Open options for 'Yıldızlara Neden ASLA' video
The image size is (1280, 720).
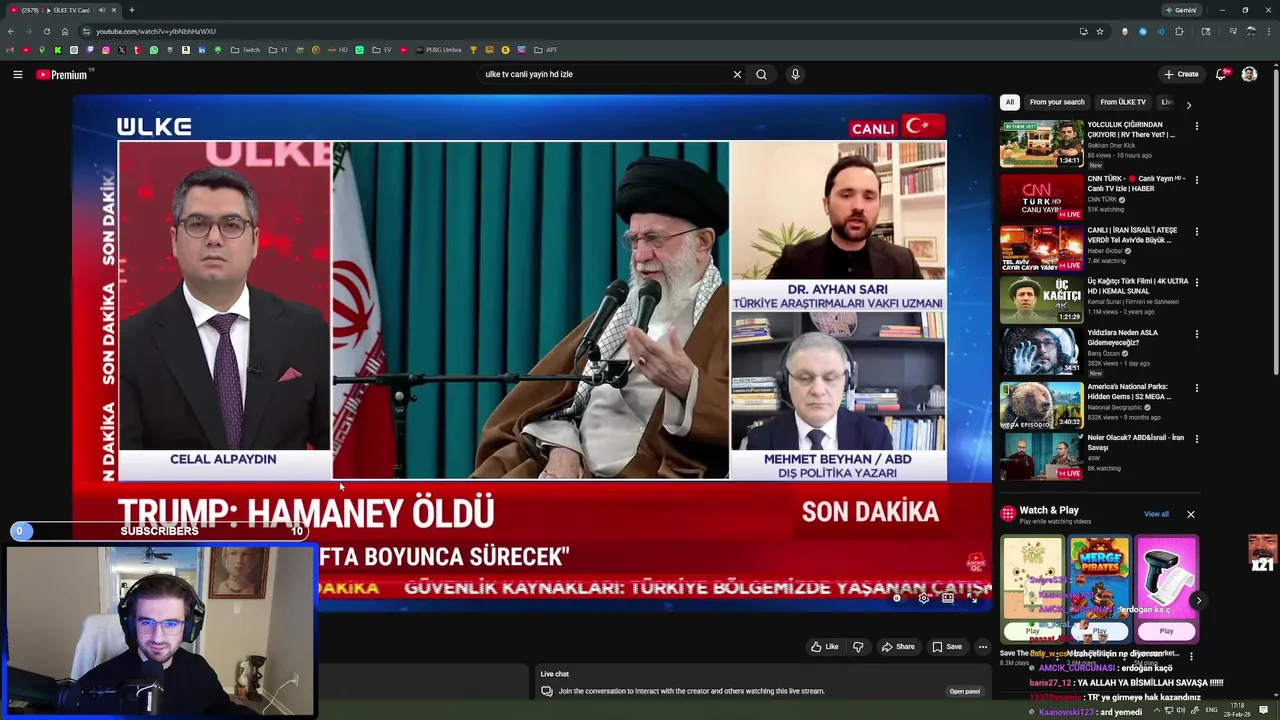[x=1196, y=334]
